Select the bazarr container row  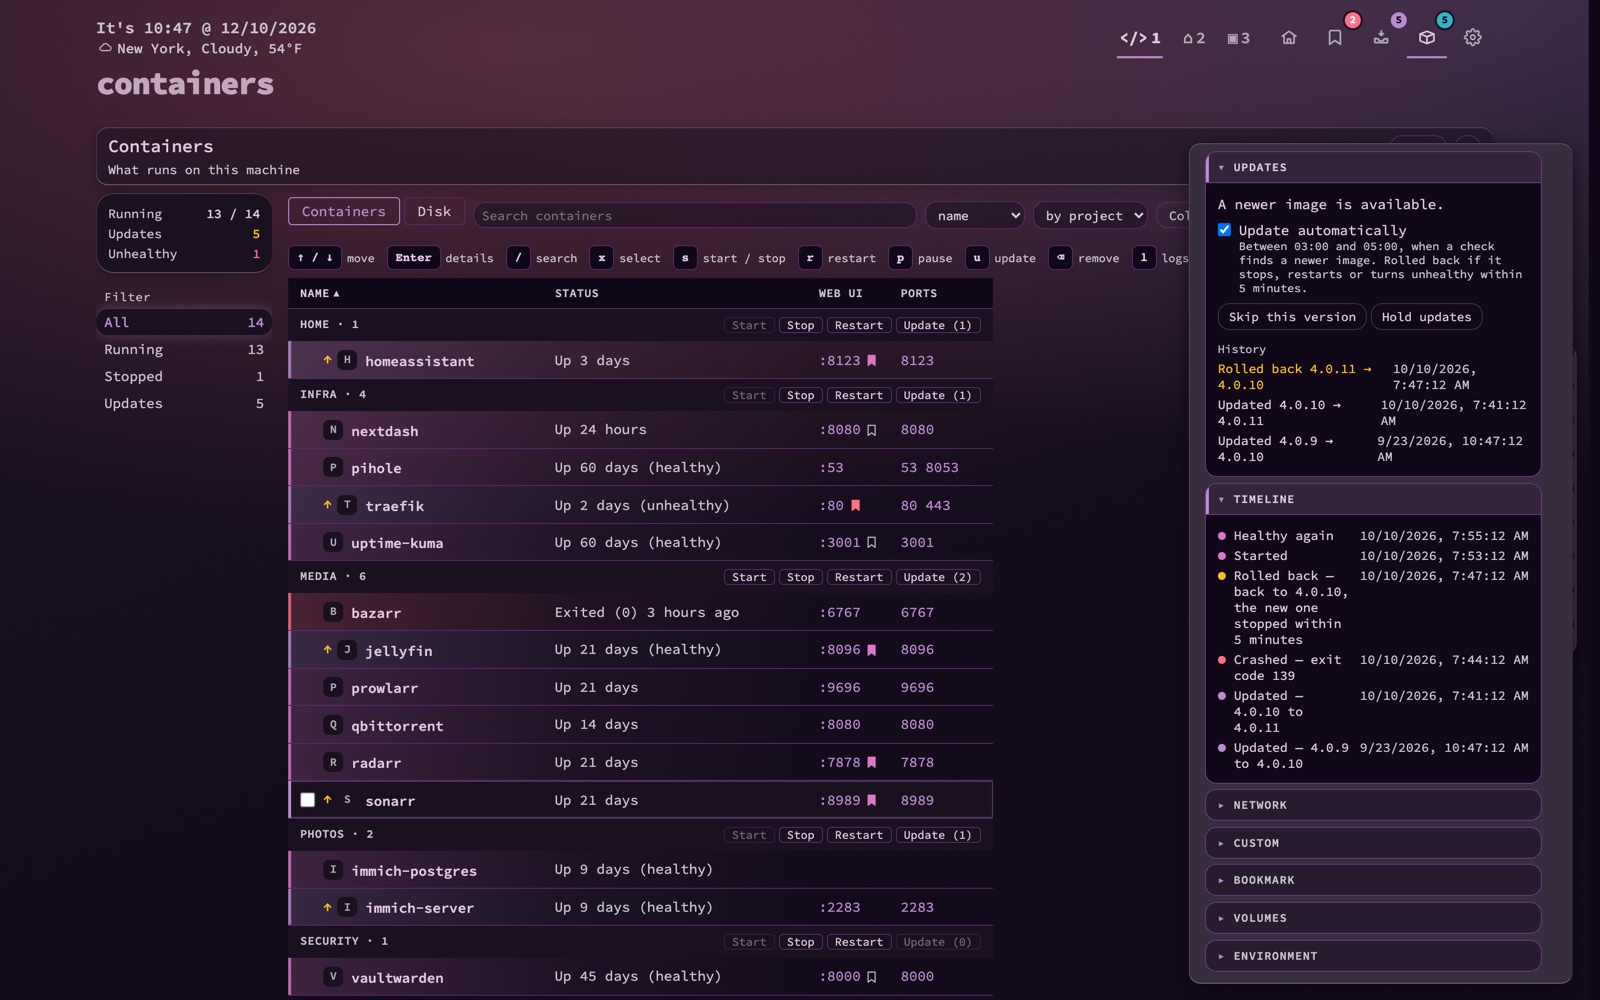[x=641, y=613]
